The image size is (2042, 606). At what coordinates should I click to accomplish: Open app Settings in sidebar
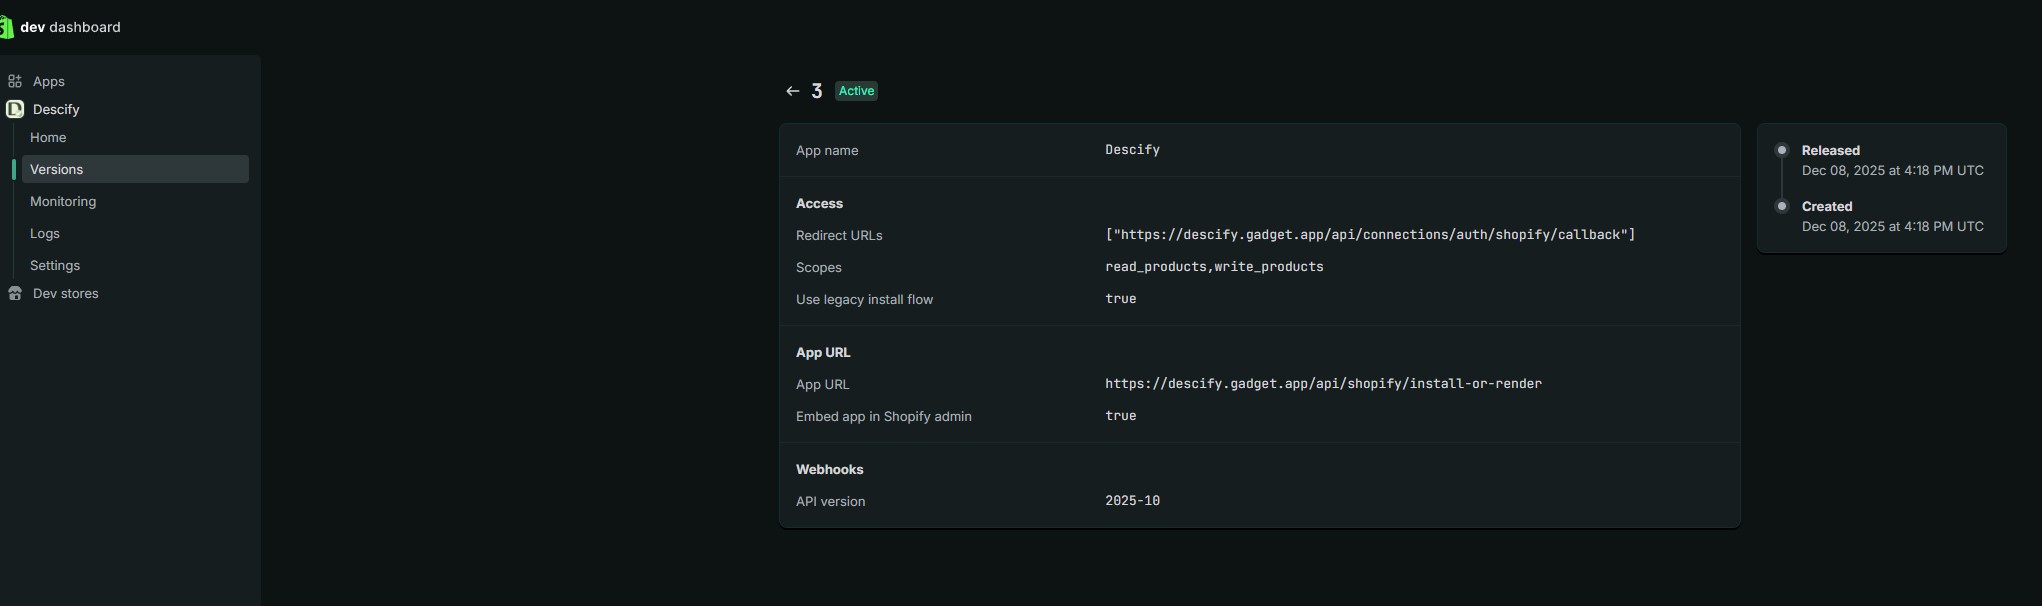(55, 265)
